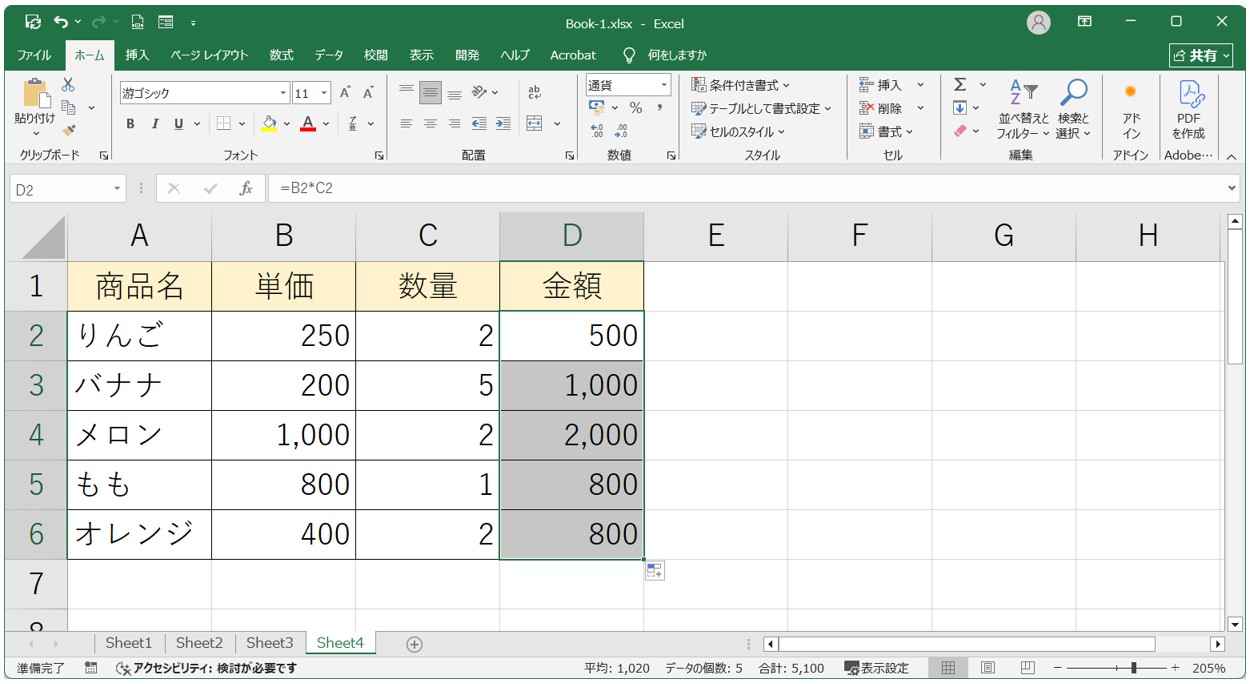Toggle Middle Align vertical alignment

pos(430,93)
